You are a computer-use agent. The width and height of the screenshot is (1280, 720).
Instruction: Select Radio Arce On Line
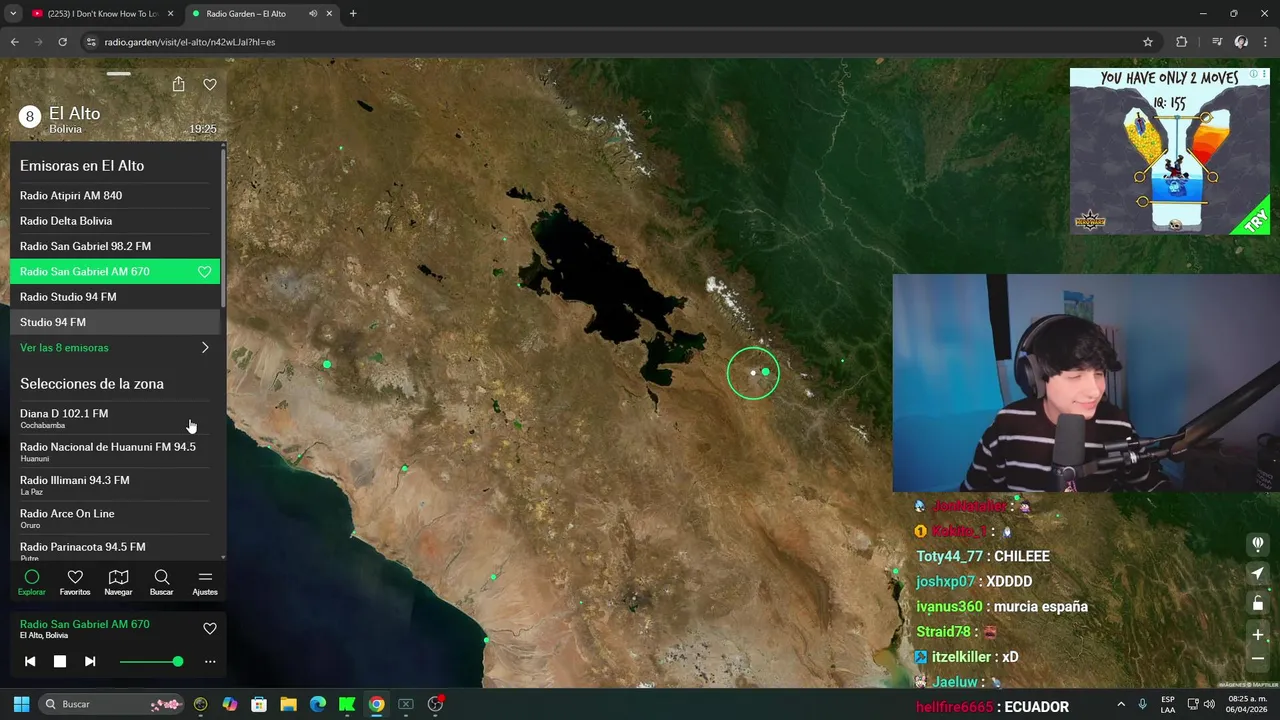(115, 518)
